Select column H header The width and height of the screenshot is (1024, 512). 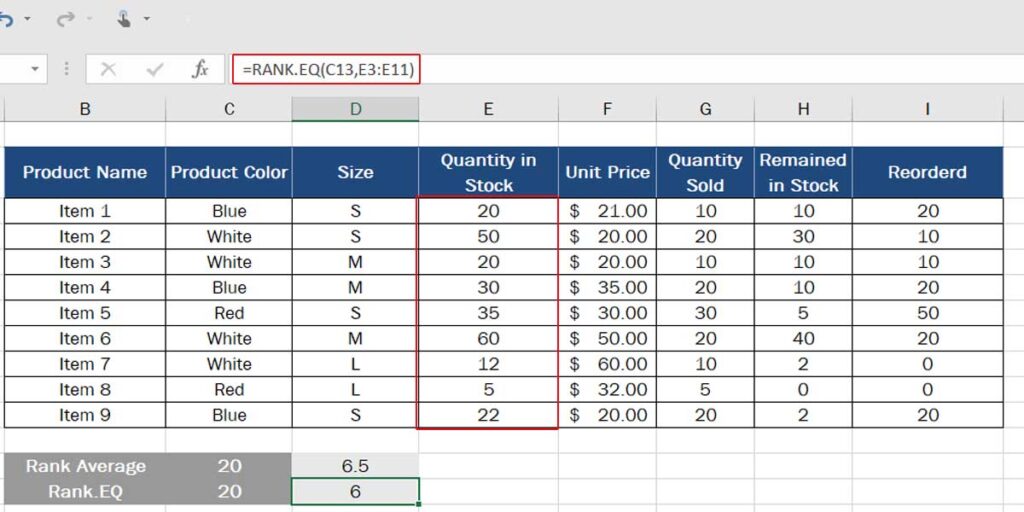click(x=803, y=109)
